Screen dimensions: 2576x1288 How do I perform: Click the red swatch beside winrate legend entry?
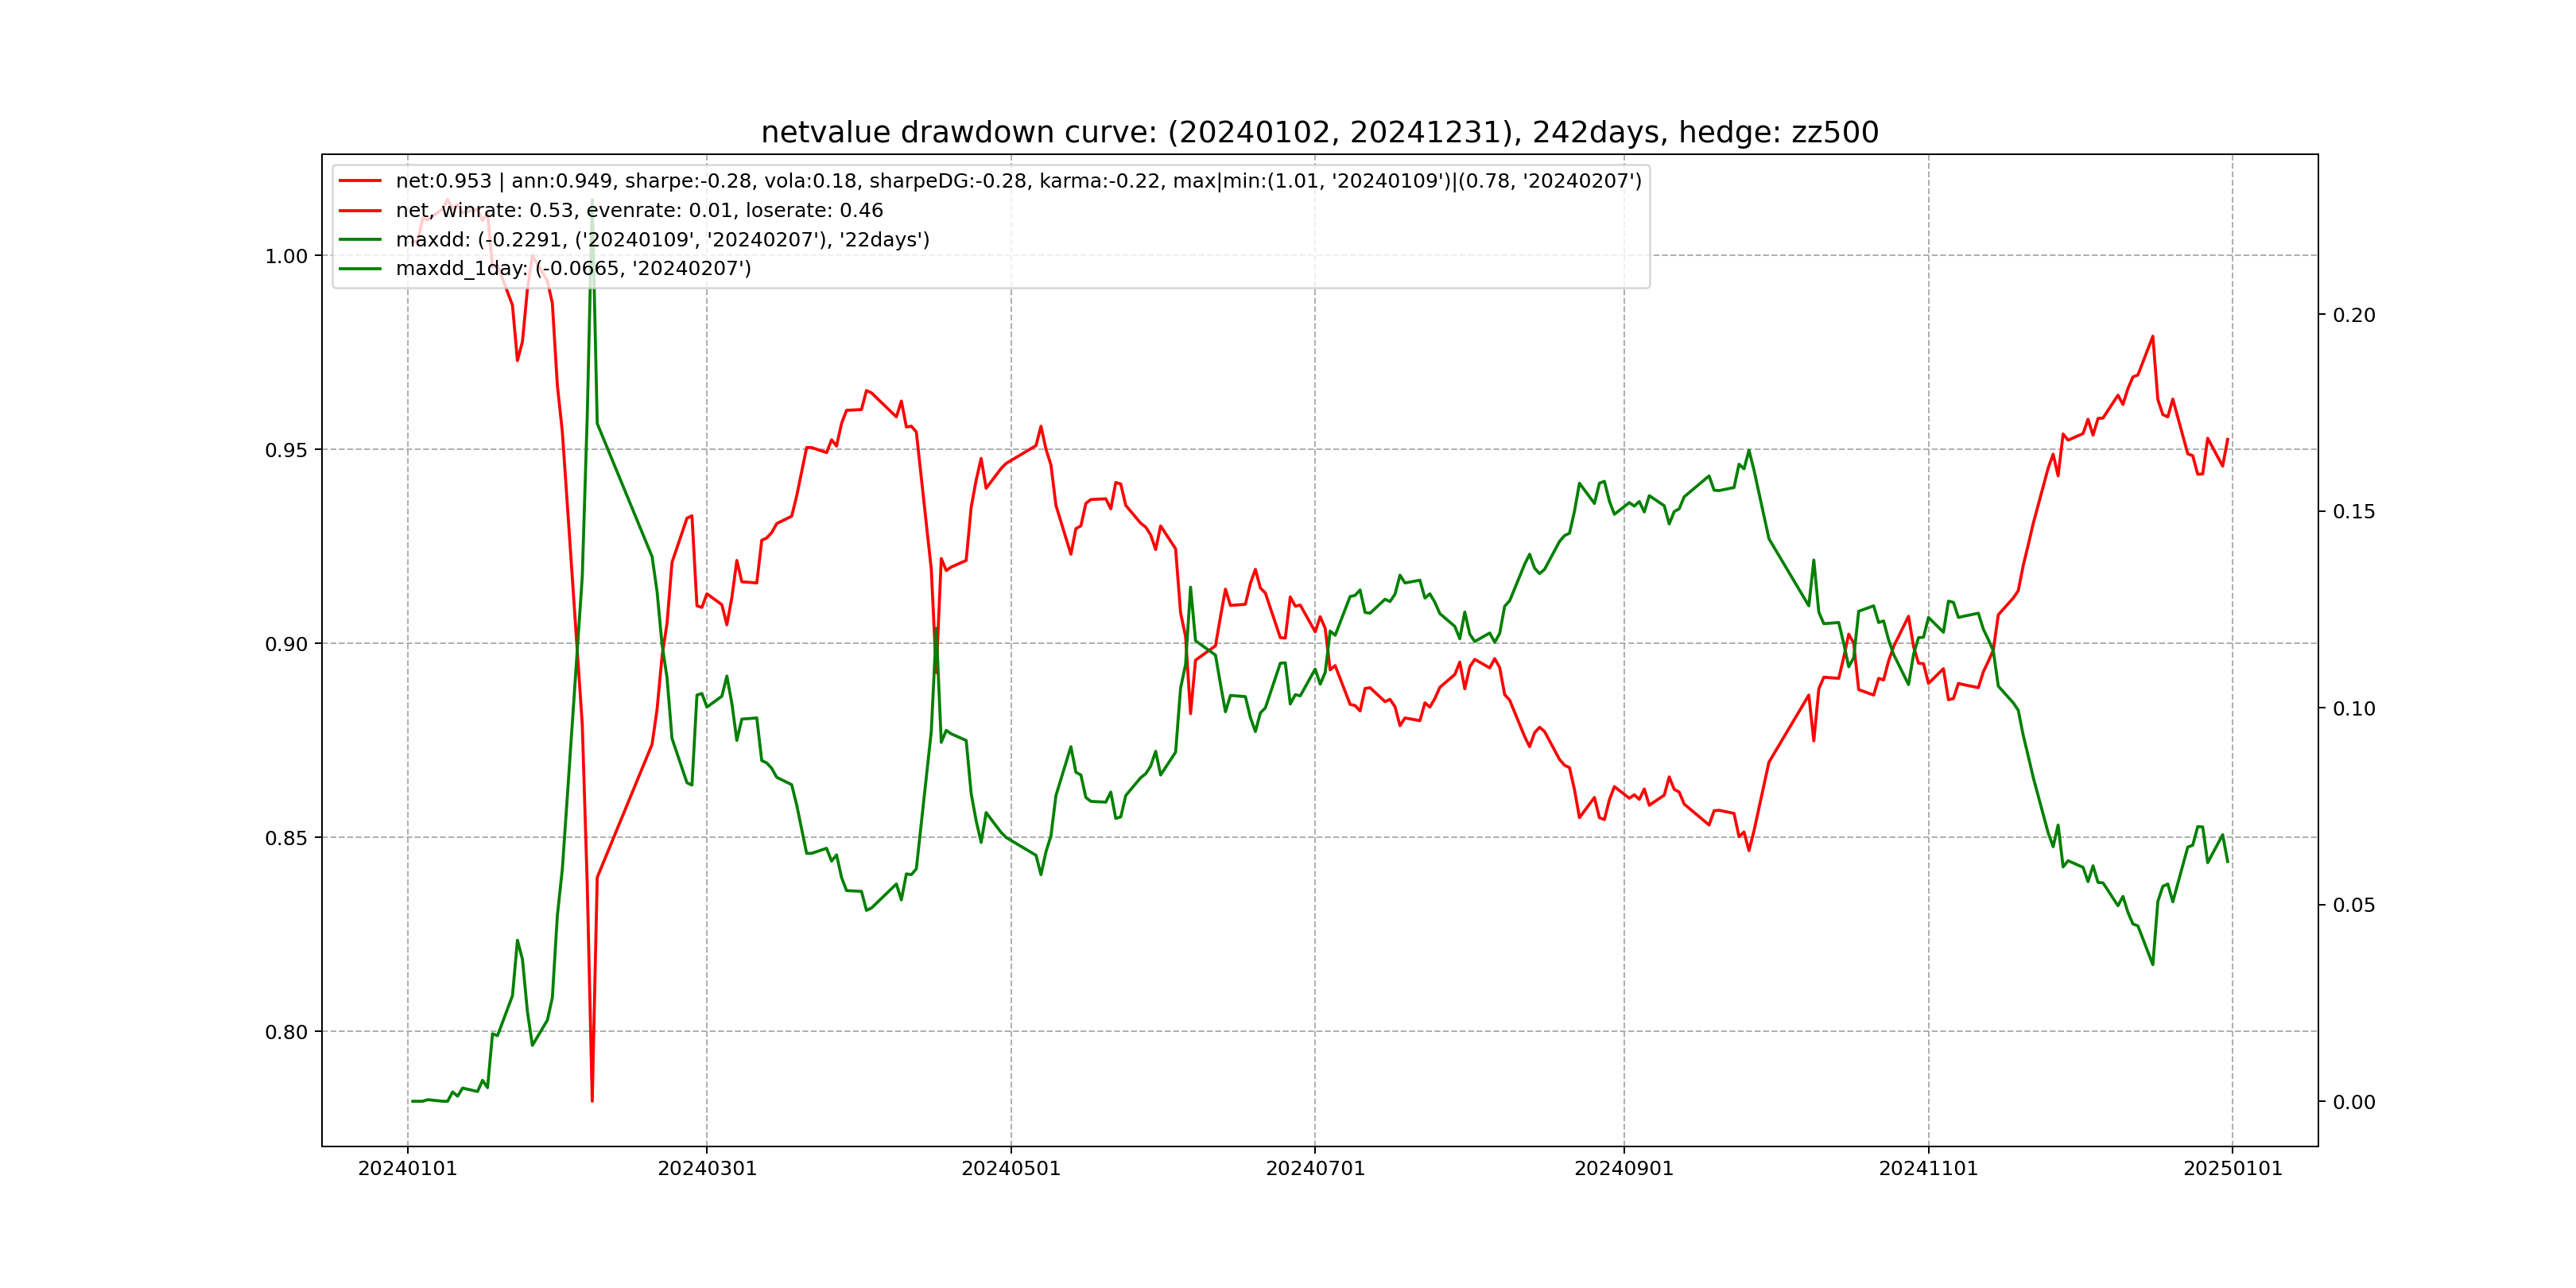tap(360, 210)
